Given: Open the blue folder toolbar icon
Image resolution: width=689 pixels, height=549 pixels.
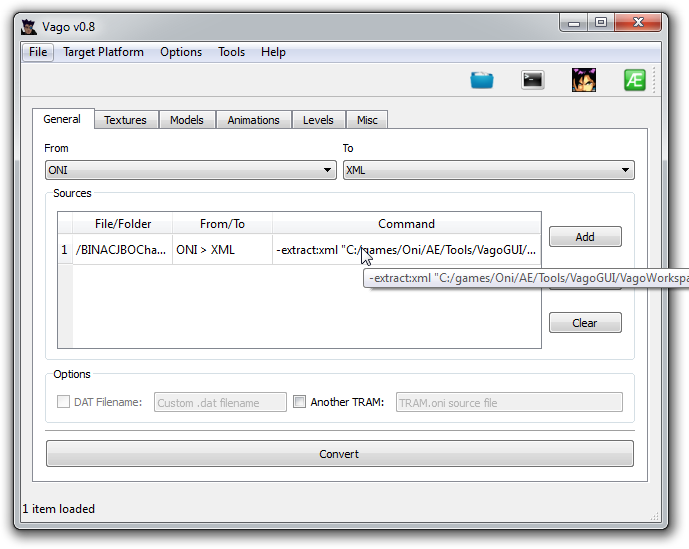Looking at the screenshot, I should pos(482,80).
